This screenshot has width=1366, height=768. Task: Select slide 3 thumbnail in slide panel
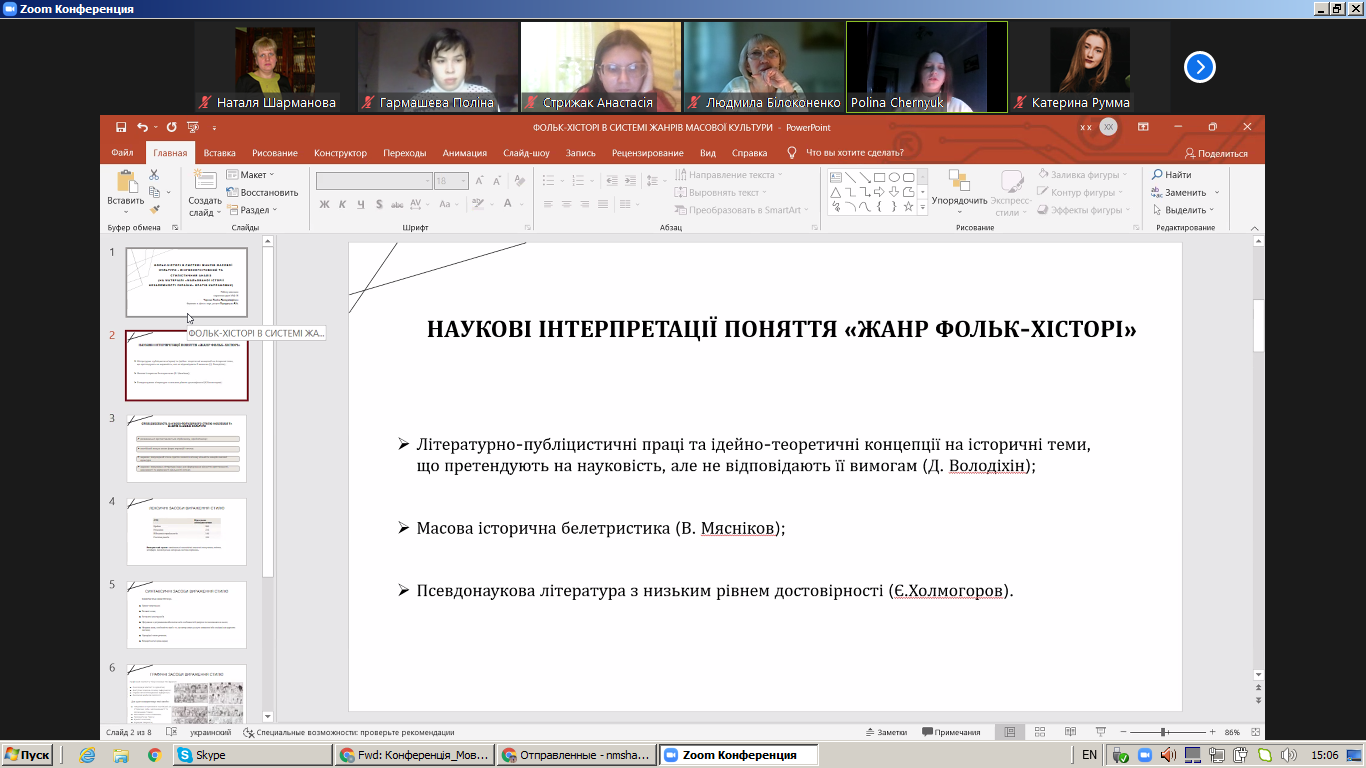(x=186, y=448)
